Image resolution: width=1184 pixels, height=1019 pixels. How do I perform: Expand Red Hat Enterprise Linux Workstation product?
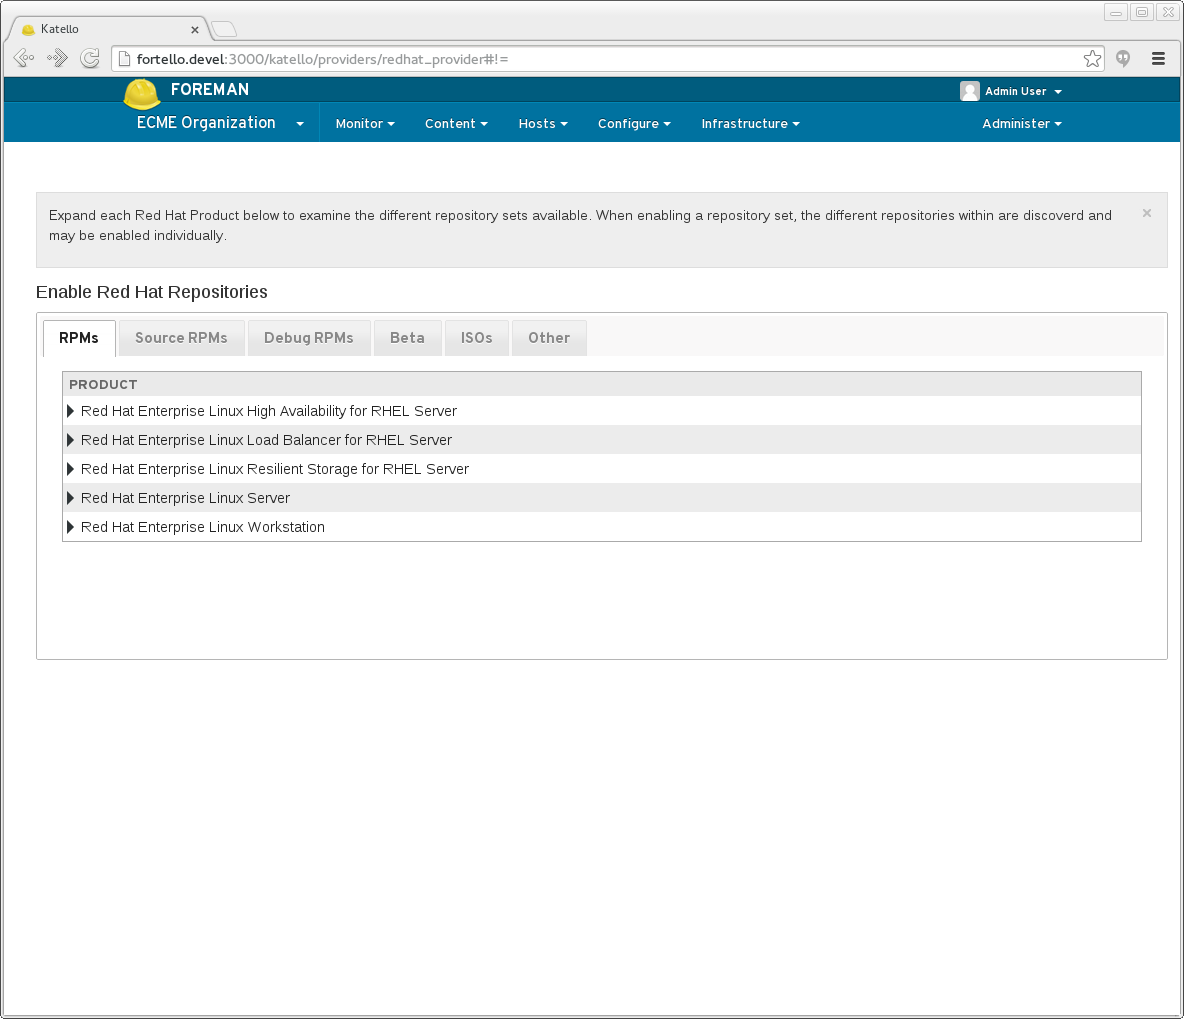[70, 527]
